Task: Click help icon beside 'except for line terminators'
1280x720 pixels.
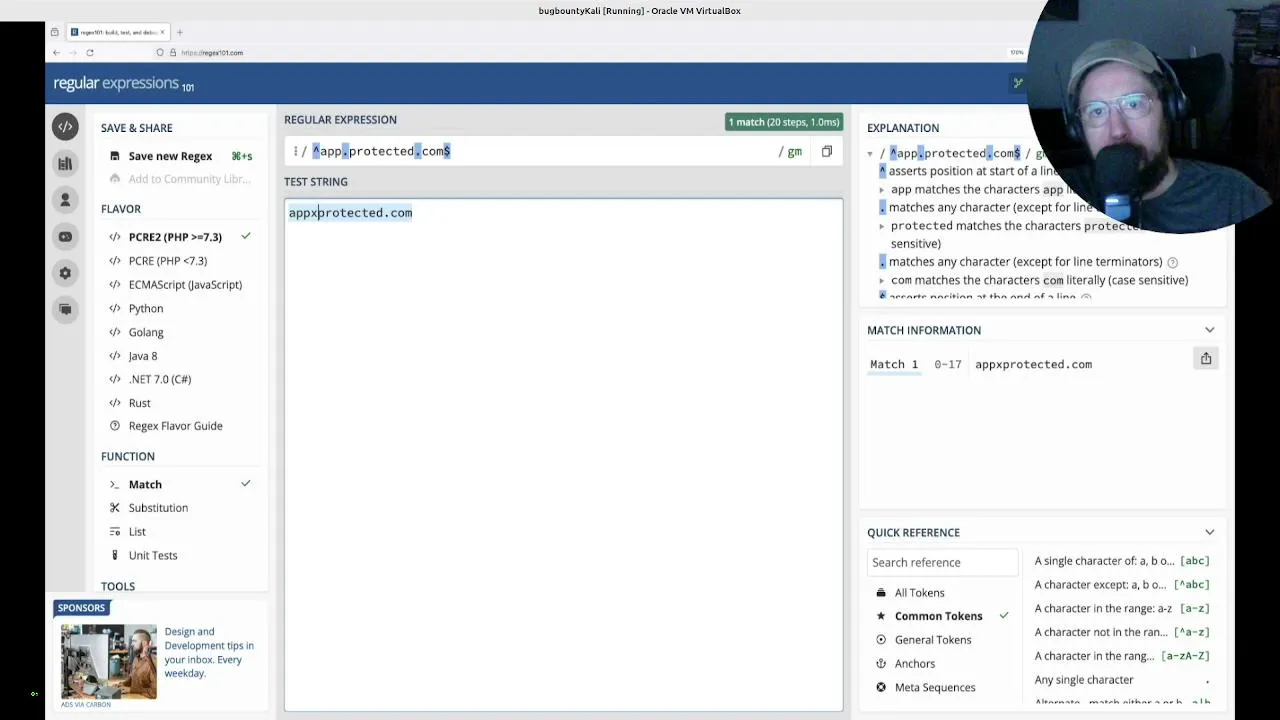Action: [x=1172, y=262]
